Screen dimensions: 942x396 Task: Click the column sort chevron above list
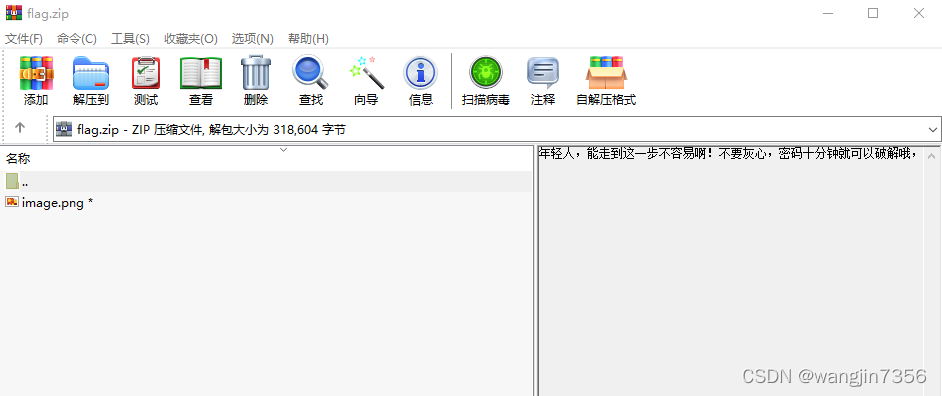tap(284, 150)
